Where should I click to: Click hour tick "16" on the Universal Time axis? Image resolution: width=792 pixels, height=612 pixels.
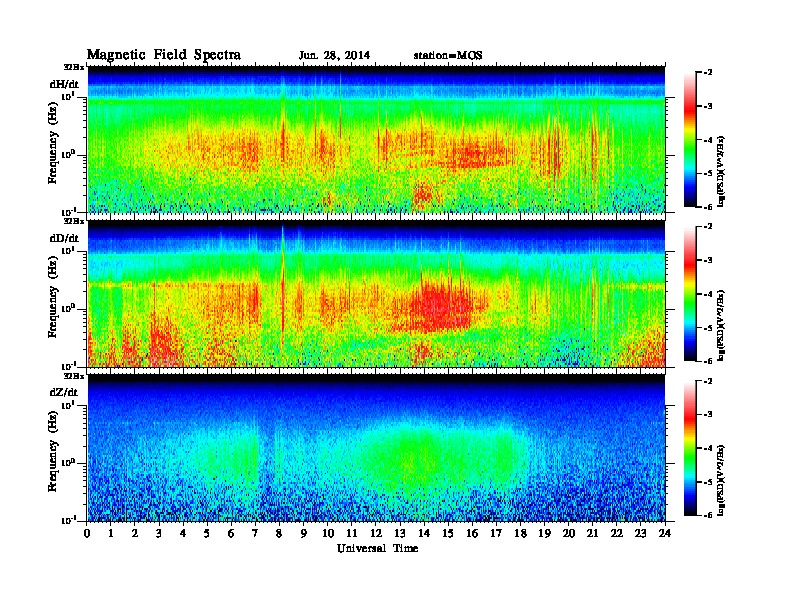472,534
